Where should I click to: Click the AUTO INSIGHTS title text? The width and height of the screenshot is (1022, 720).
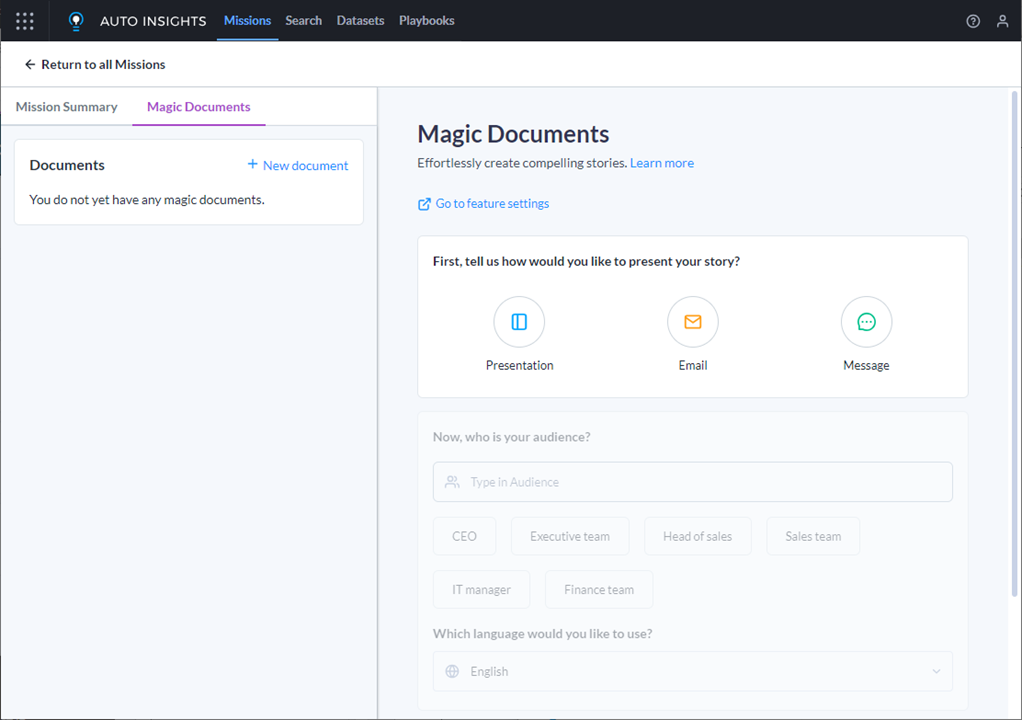153,21
